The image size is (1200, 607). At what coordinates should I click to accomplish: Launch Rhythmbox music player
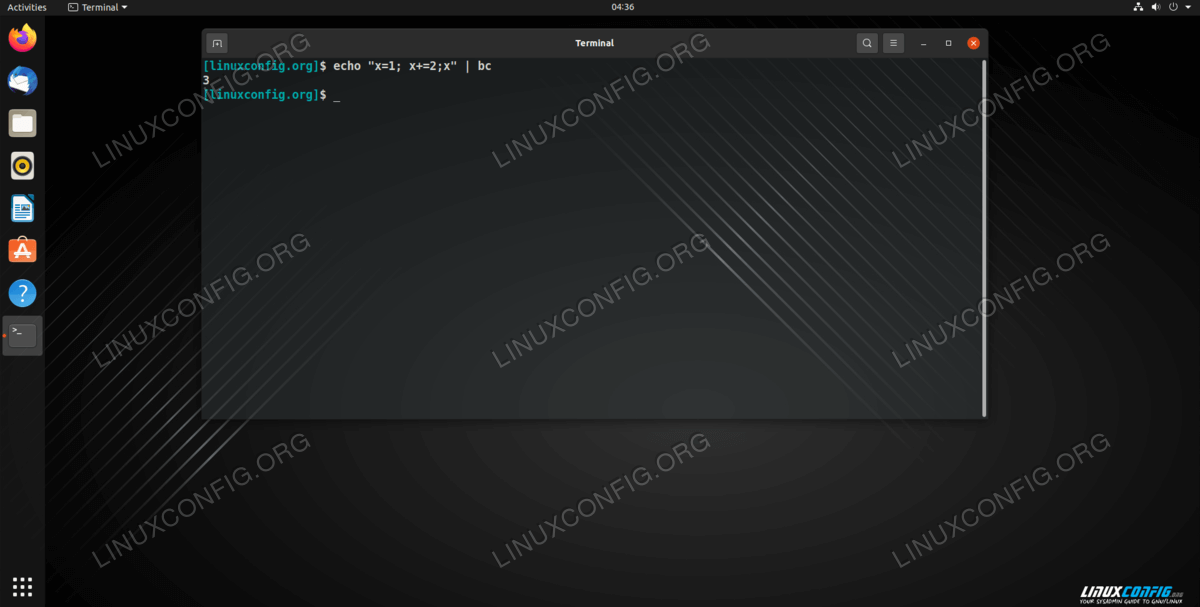pyautogui.click(x=22, y=166)
